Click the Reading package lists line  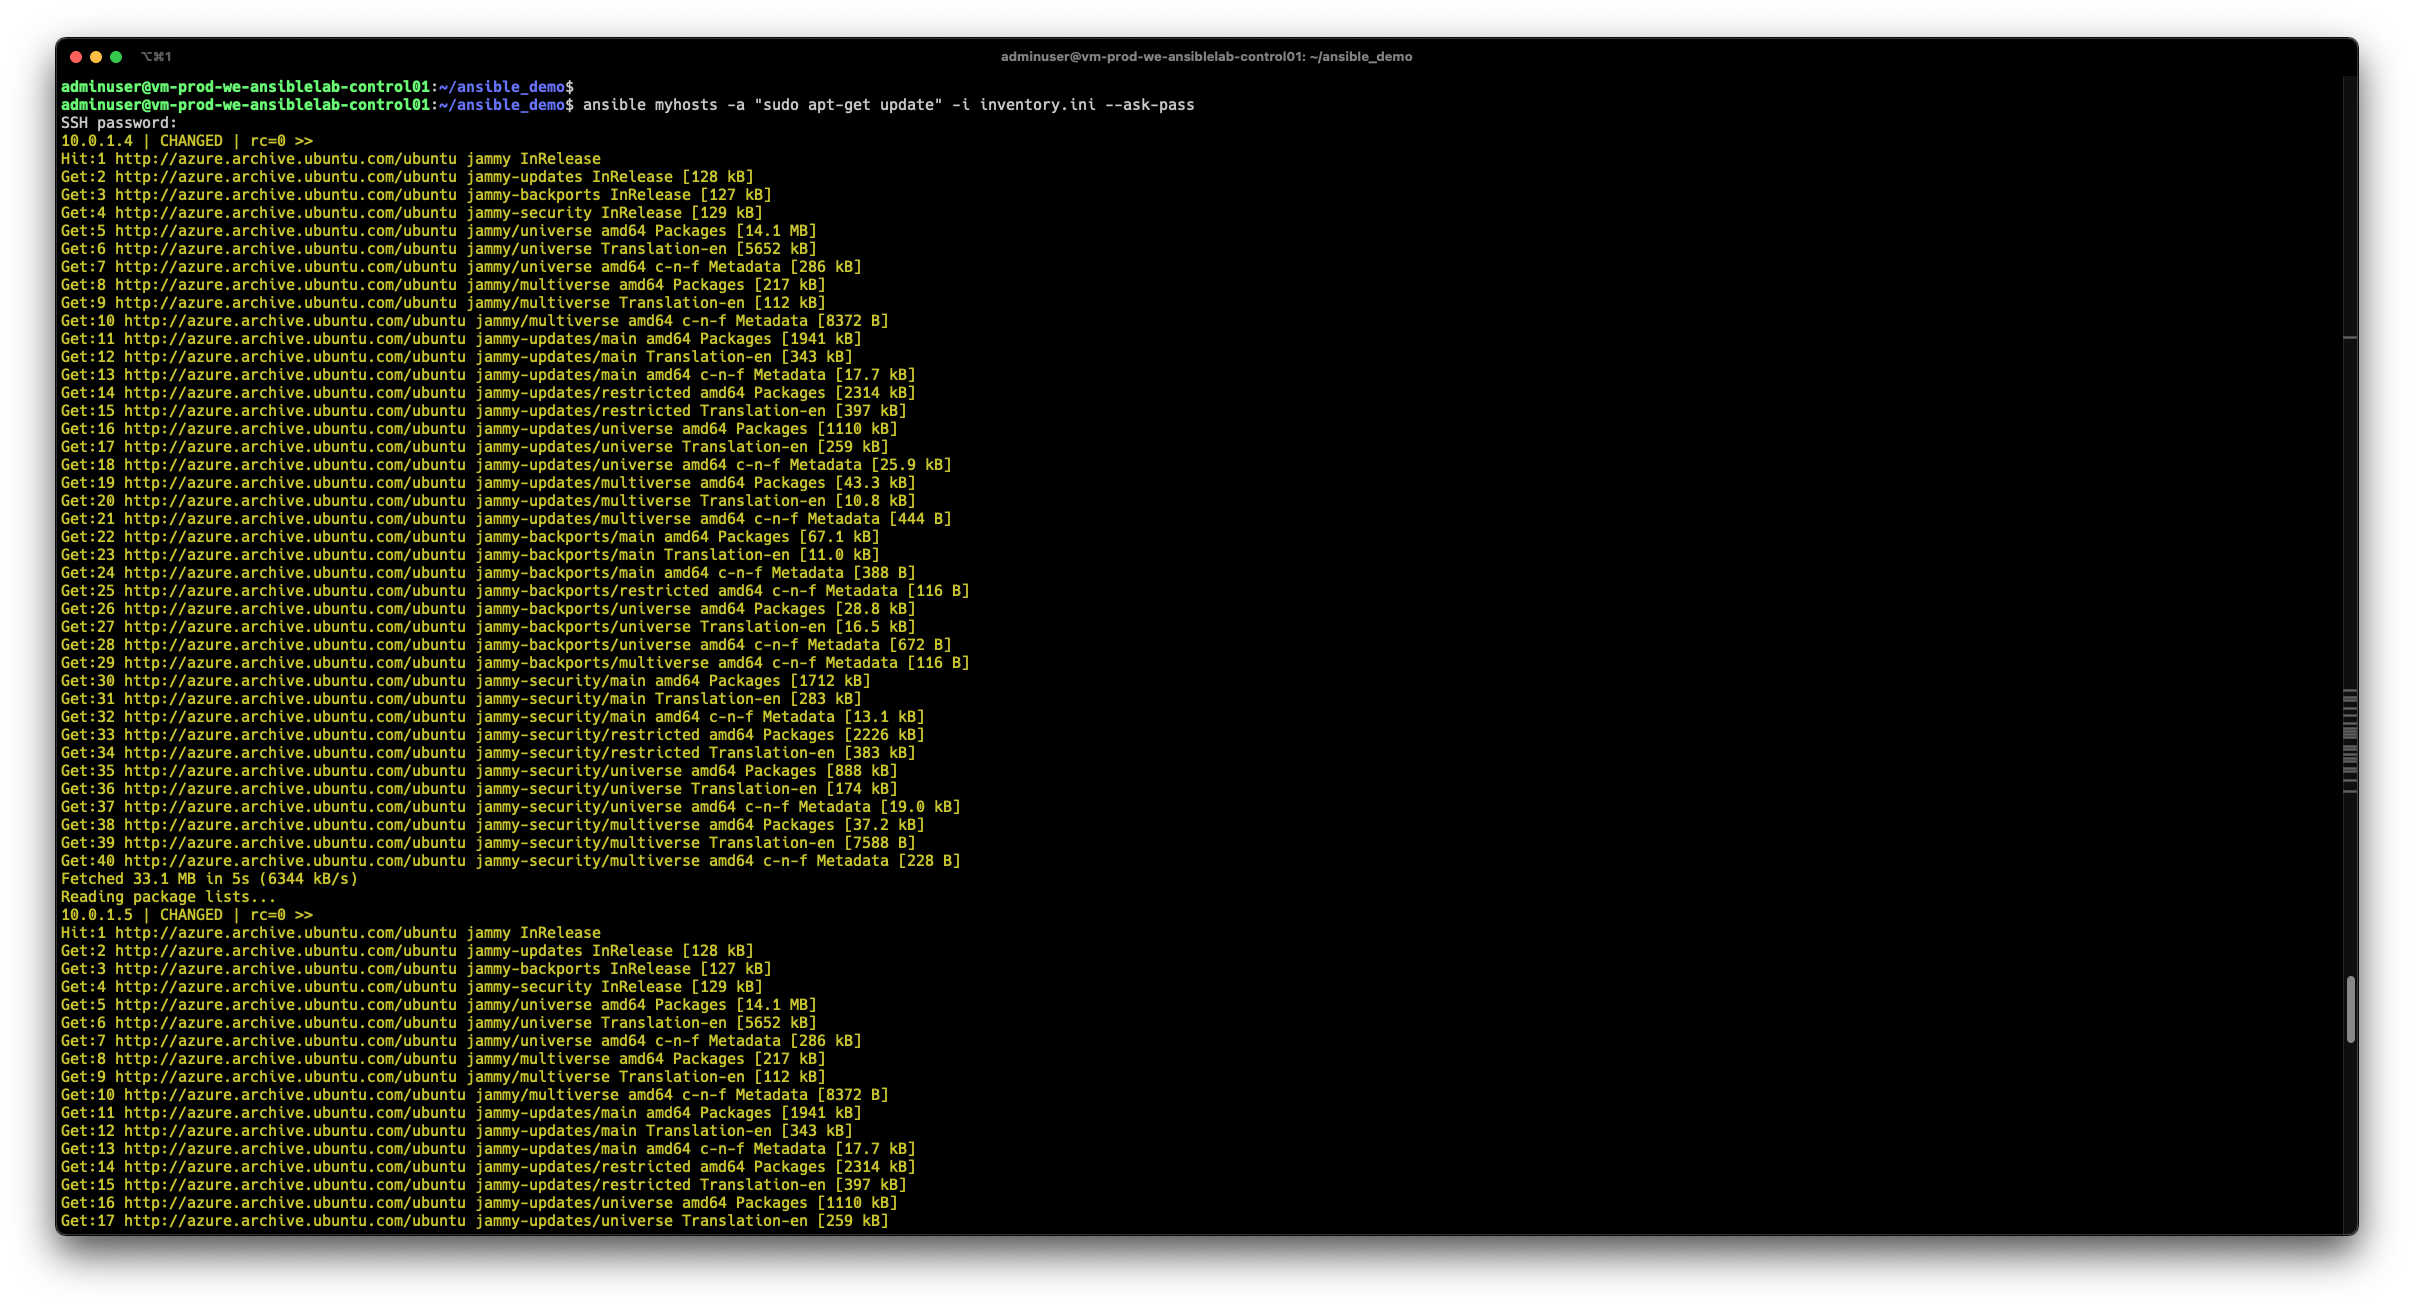point(168,897)
